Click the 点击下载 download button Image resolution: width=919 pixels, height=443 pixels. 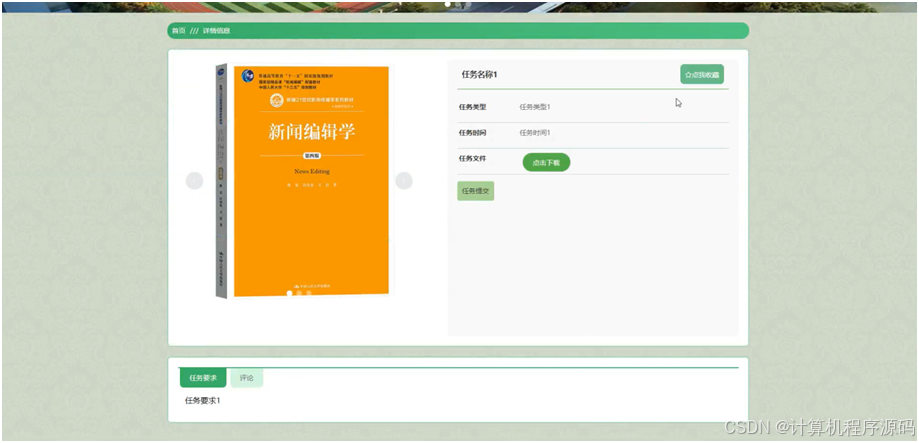(x=546, y=162)
